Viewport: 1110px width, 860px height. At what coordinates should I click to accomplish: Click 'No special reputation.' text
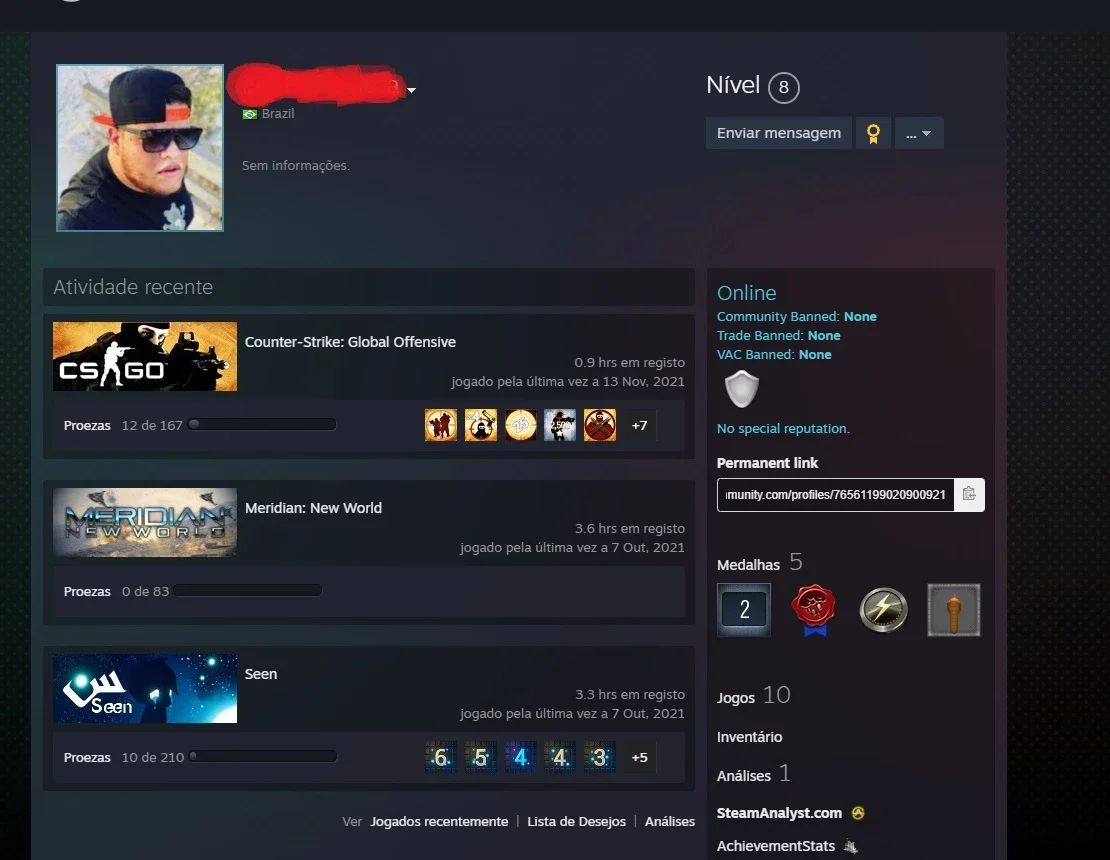click(783, 428)
